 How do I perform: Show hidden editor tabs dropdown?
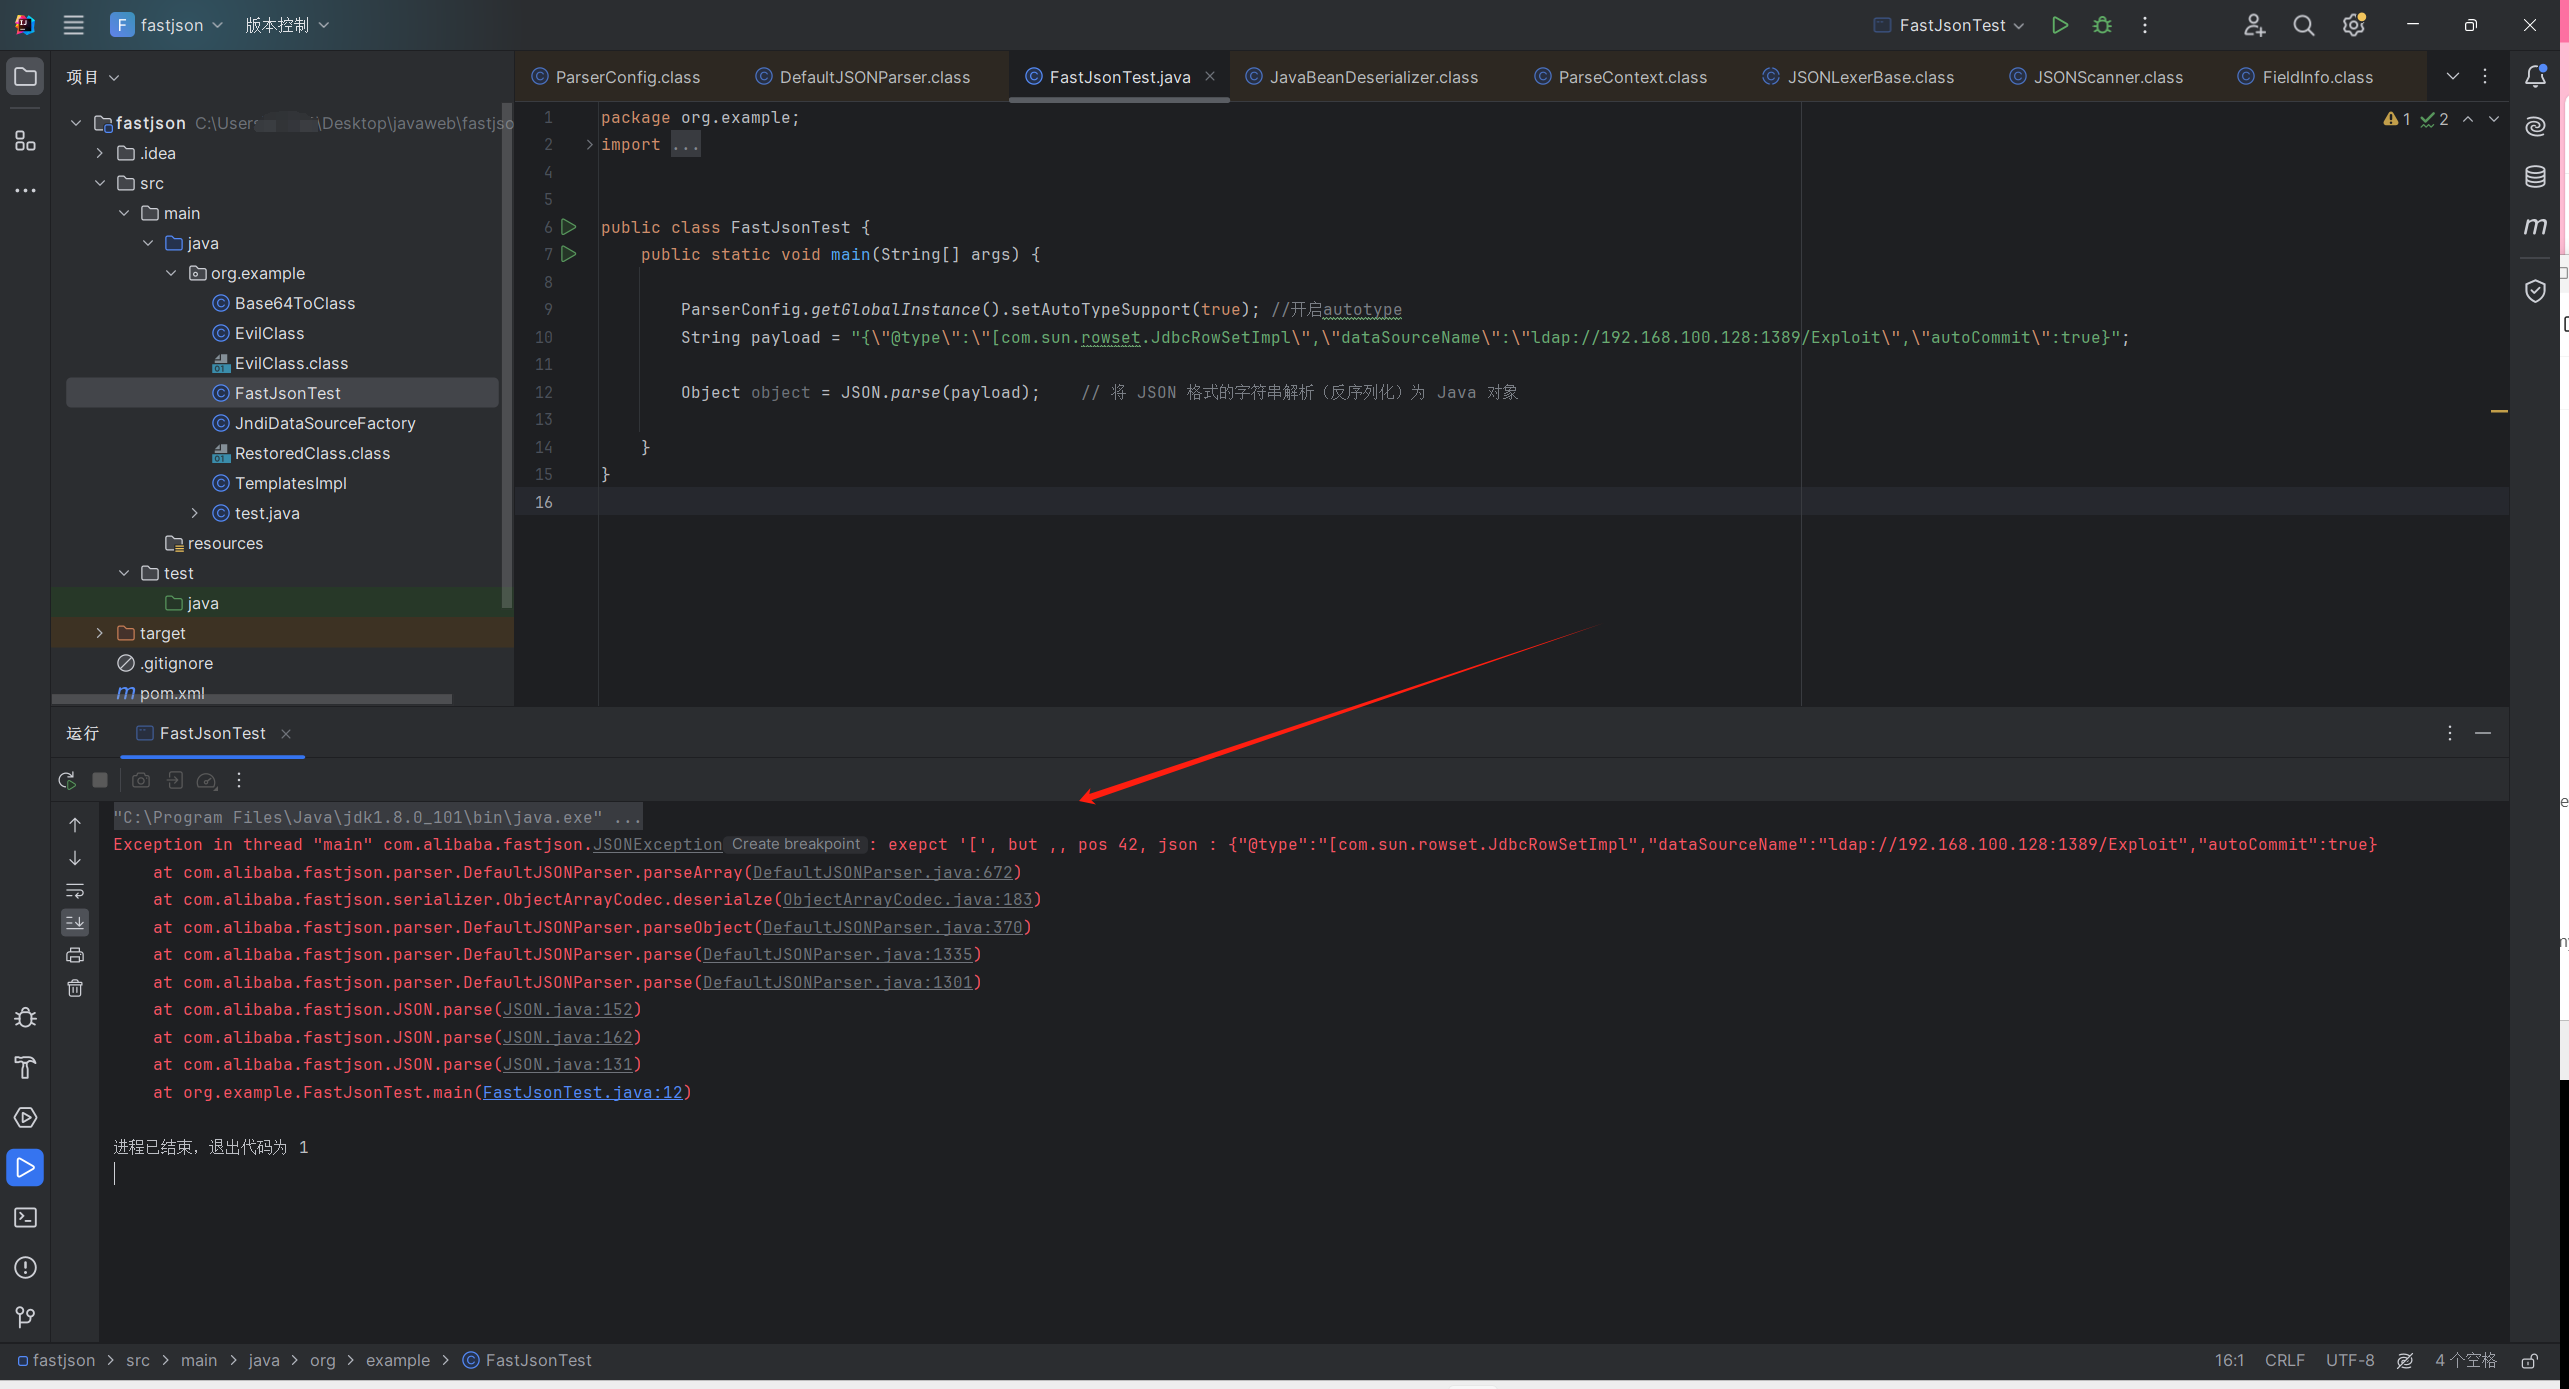(2453, 77)
